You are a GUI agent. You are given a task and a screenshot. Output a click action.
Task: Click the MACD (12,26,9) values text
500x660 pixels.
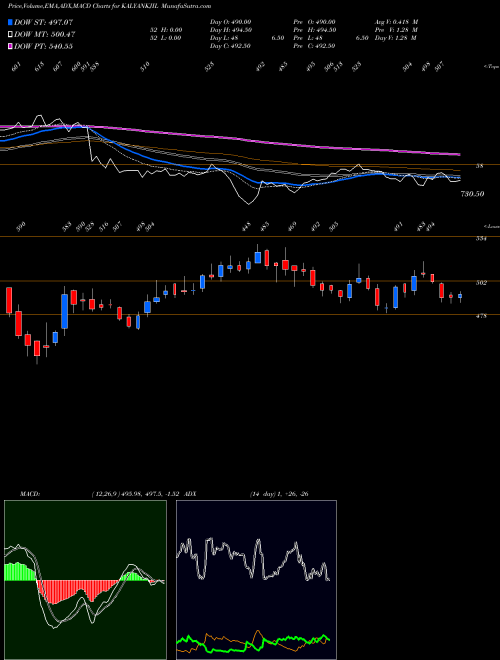(136, 494)
